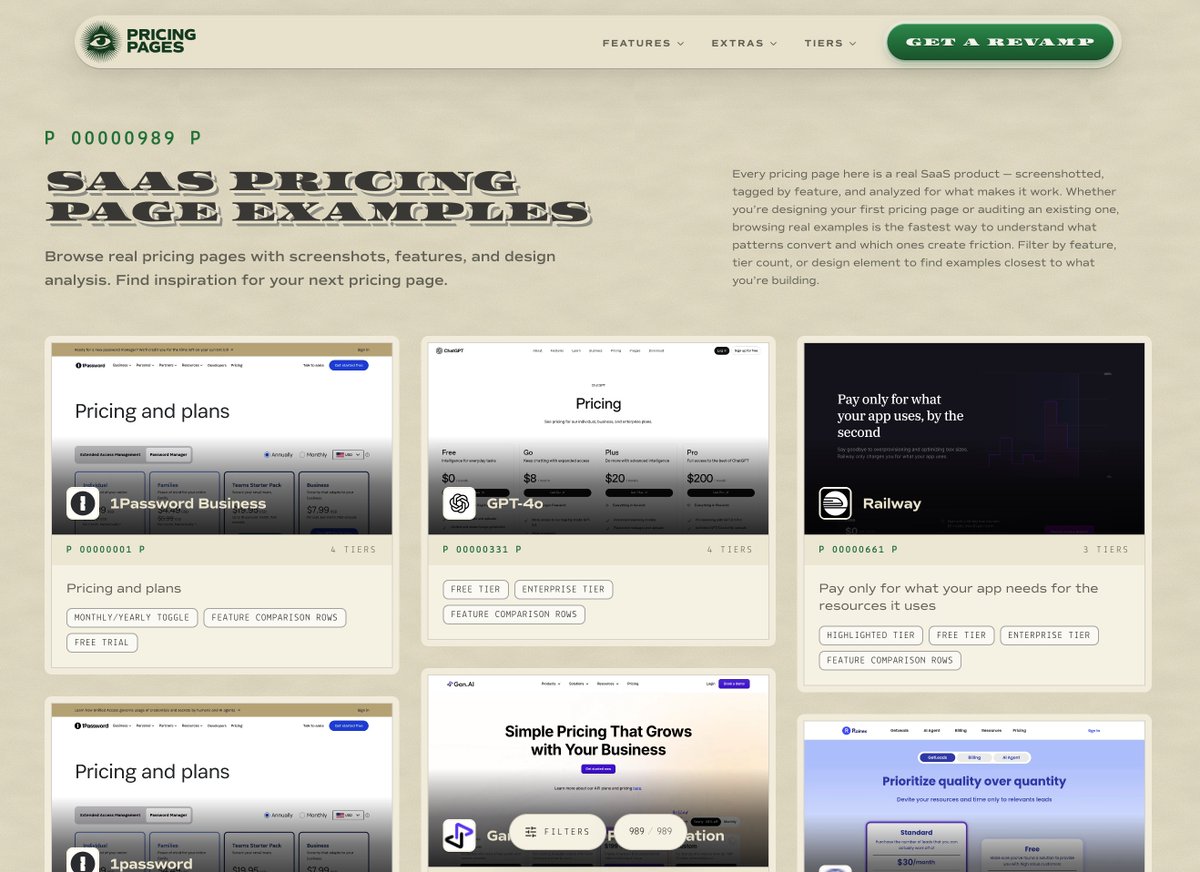Screen dimensions: 1200x872
Task: Click 3 TIERS label on Railway card
Action: click(1105, 549)
